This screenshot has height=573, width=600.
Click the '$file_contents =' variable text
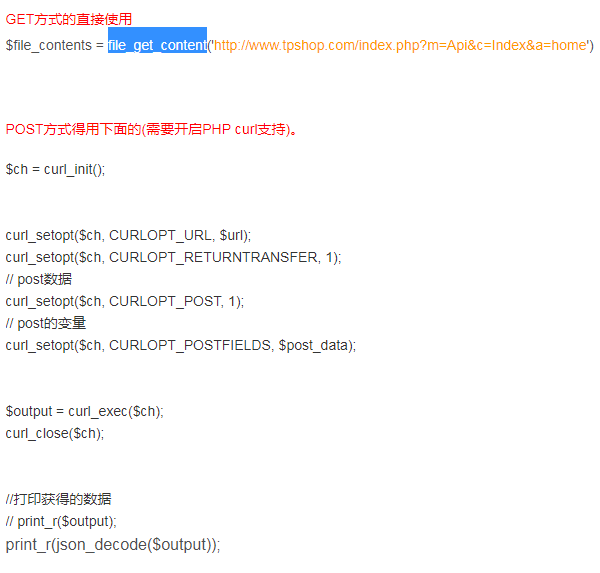coord(54,45)
